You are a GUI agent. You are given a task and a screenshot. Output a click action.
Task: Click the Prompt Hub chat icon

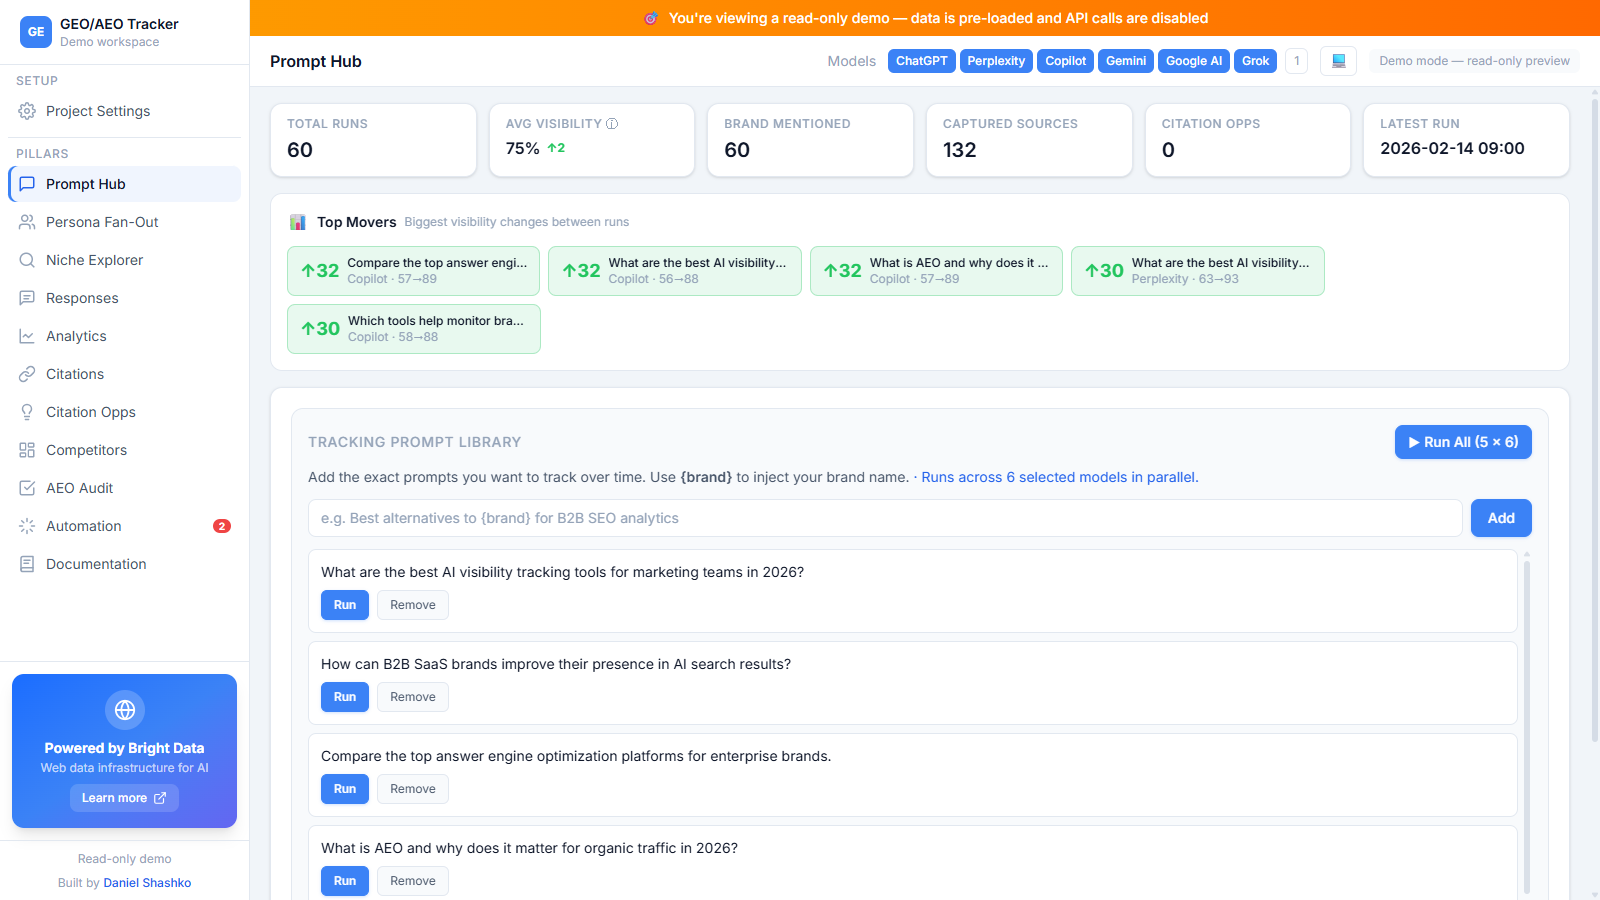point(27,184)
